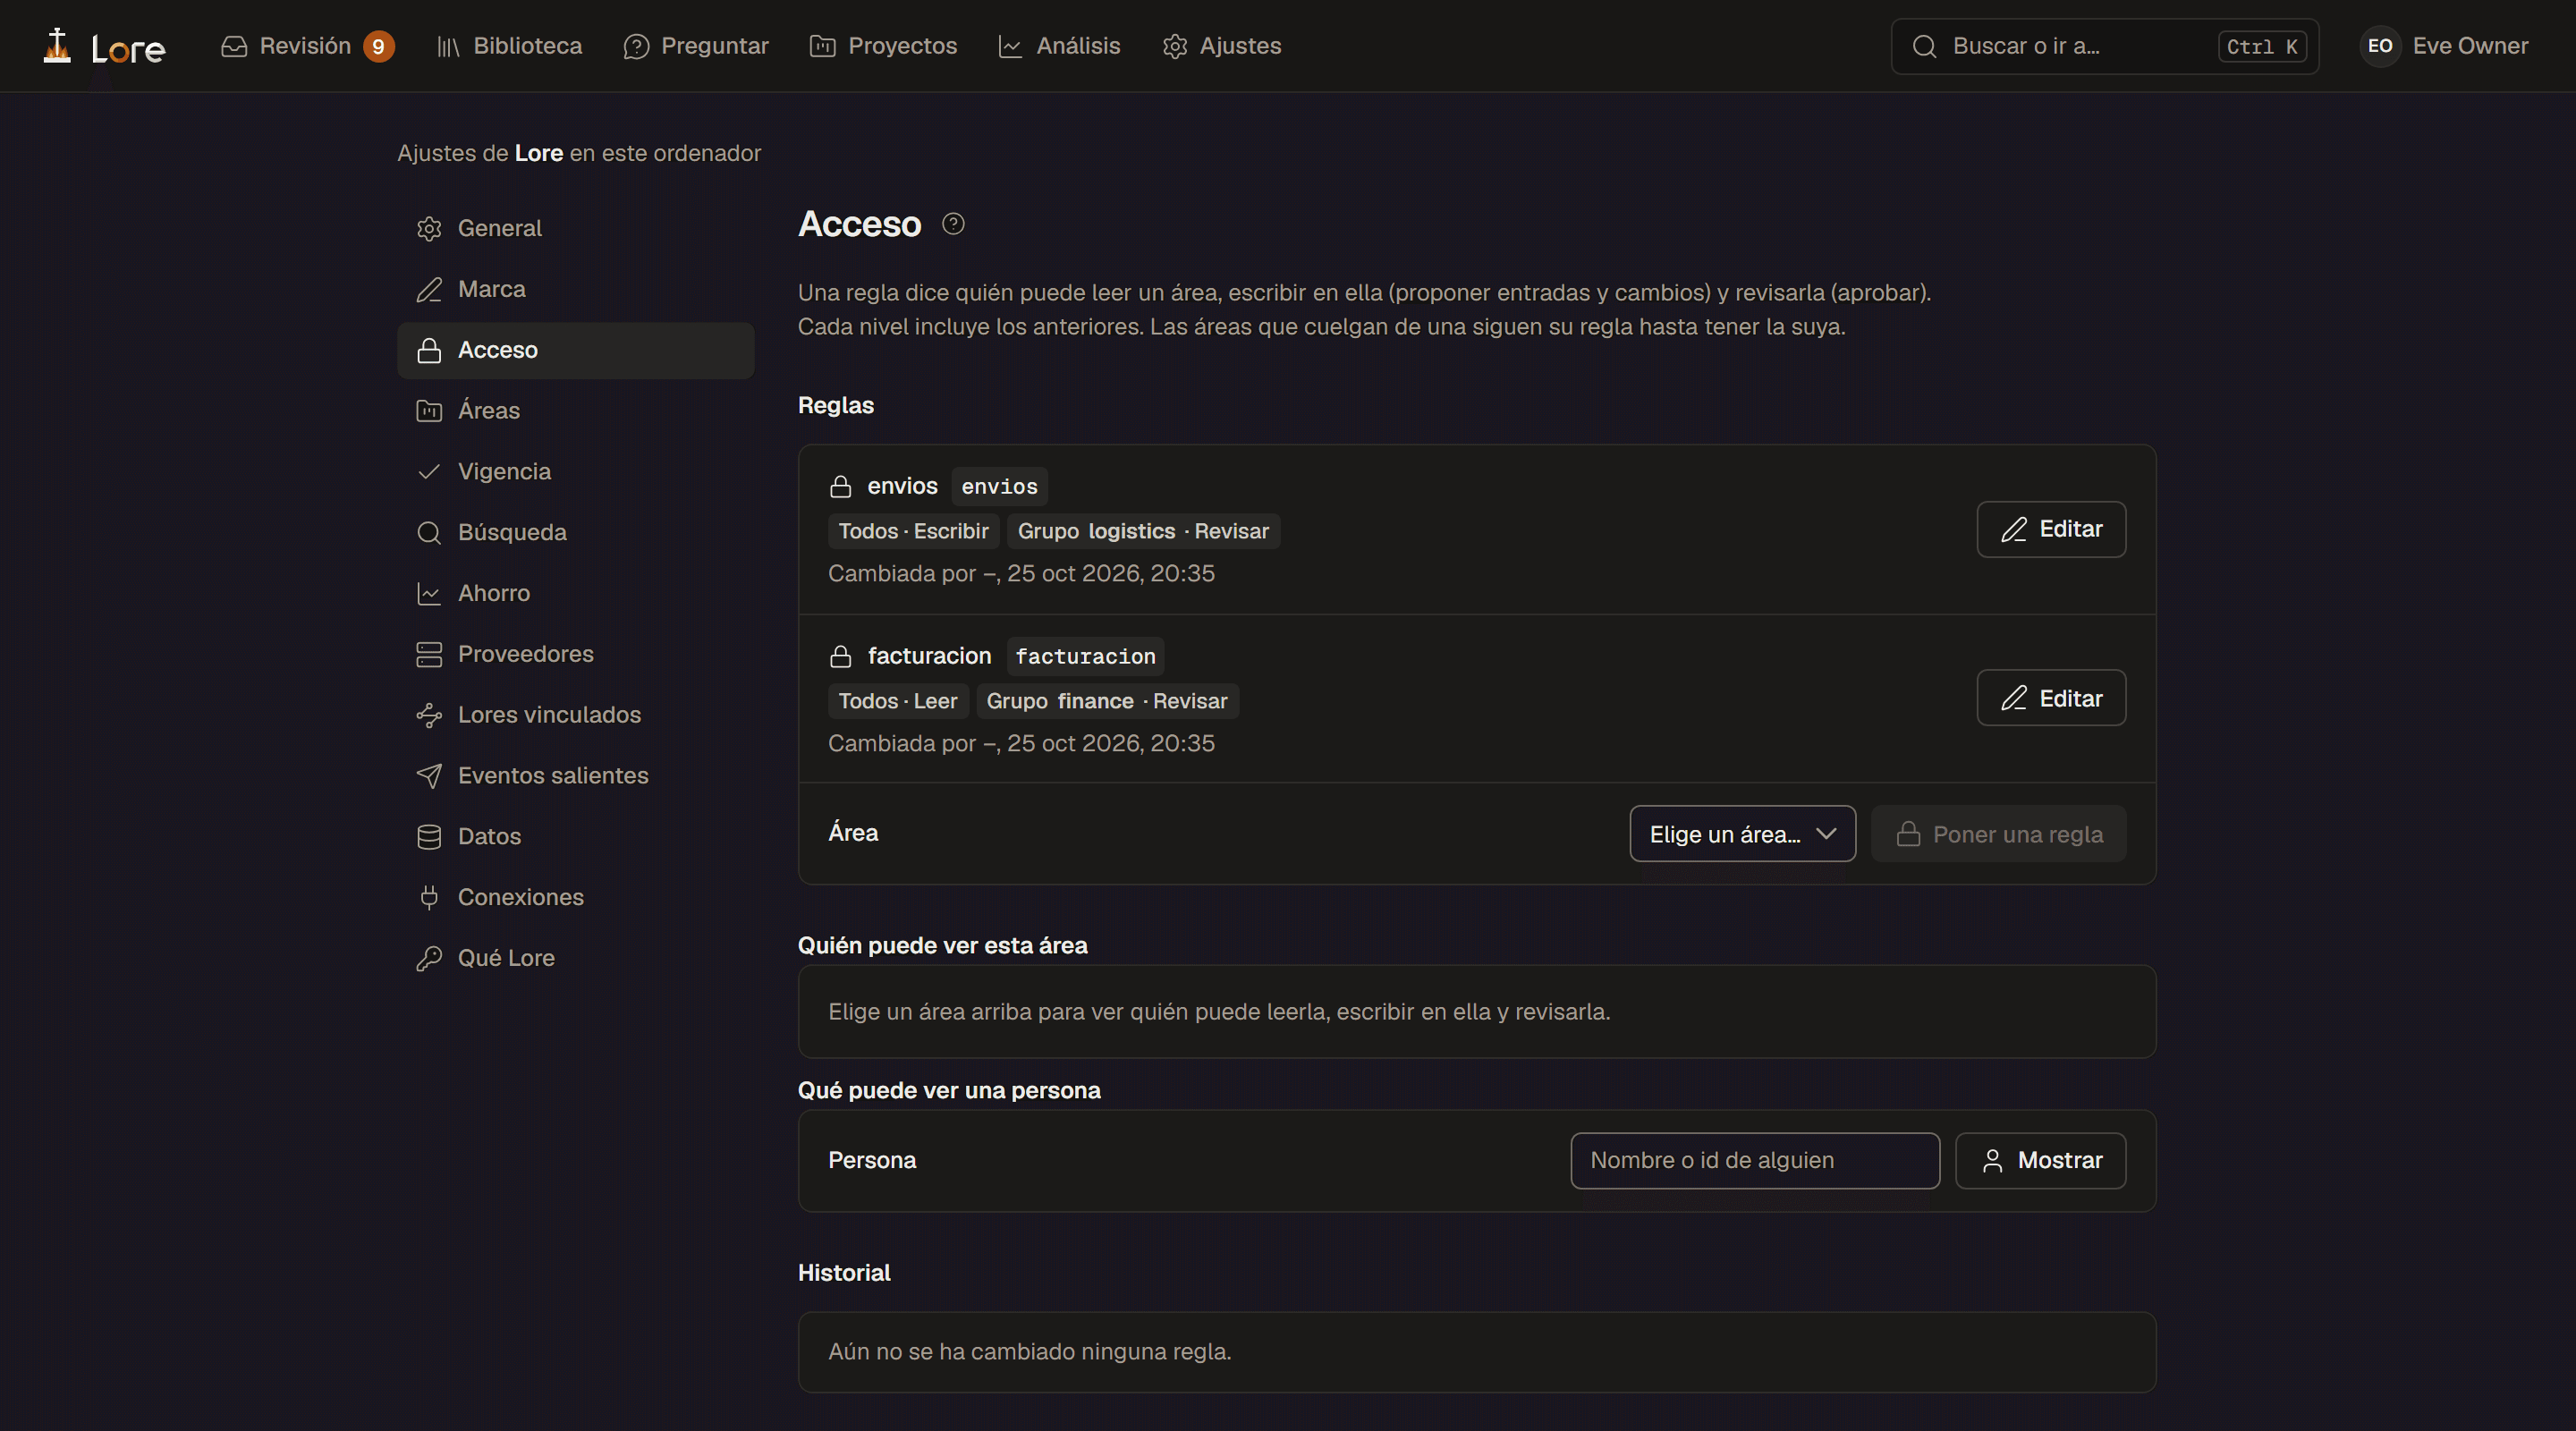
Task: Click the Análisis chart icon
Action: [1010, 46]
